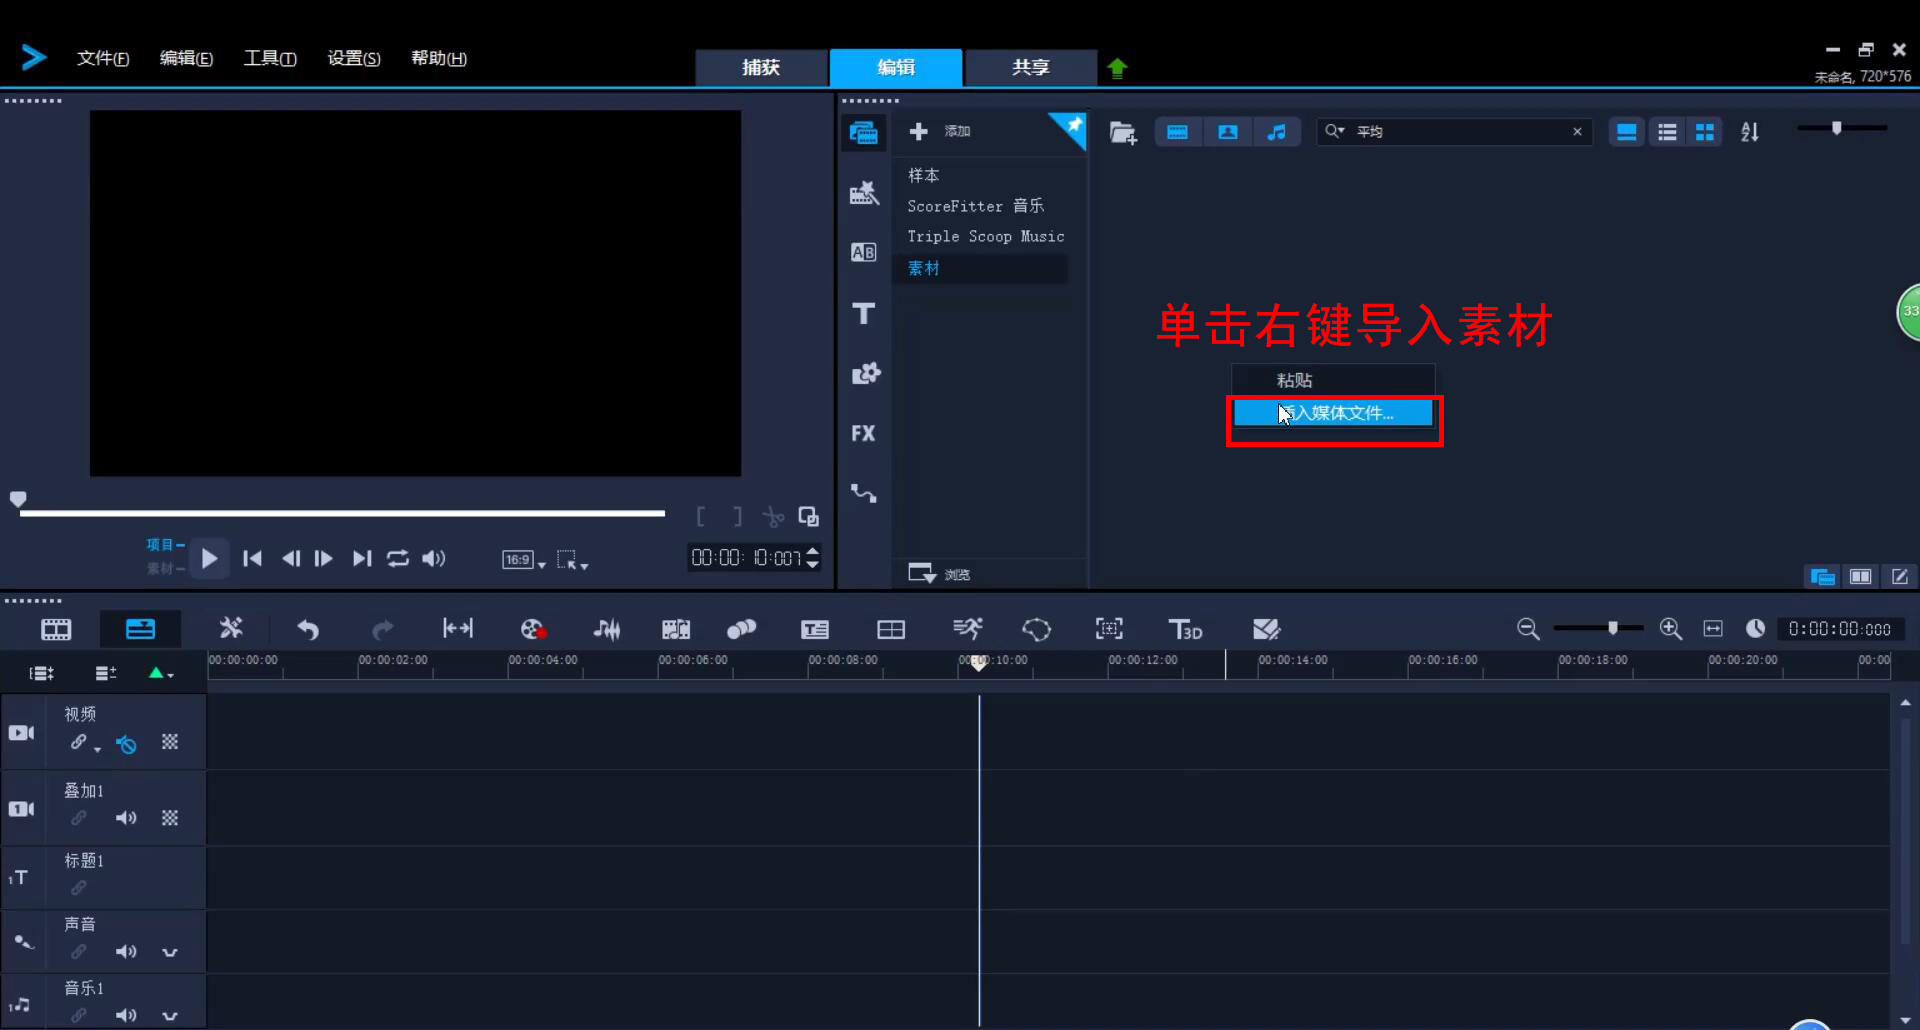Select the FX filters category
Image resolution: width=1920 pixels, height=1030 pixels.
[x=864, y=433]
